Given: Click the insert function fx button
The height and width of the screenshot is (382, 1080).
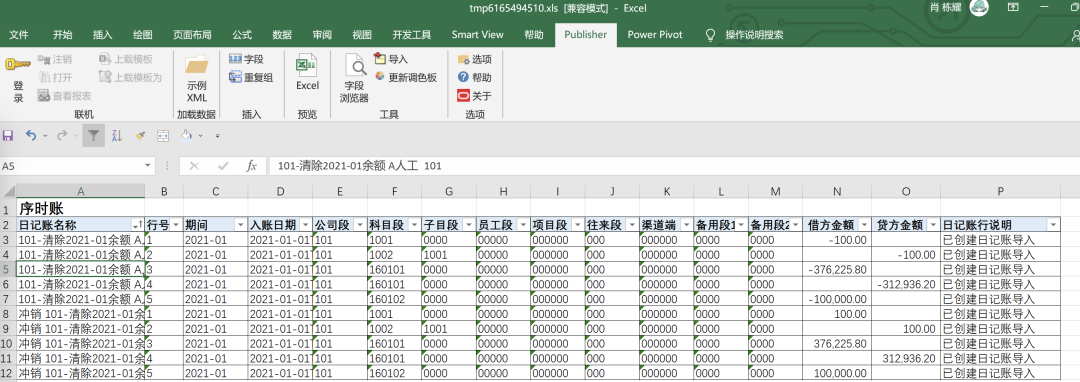Looking at the screenshot, I should pyautogui.click(x=251, y=166).
